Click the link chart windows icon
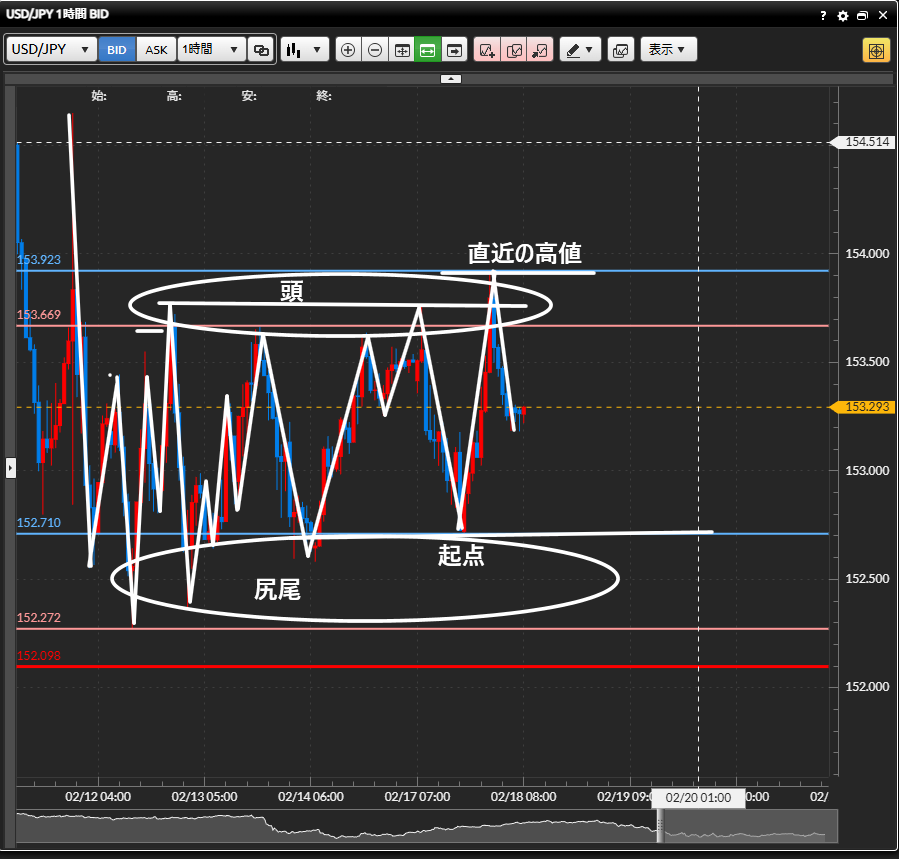This screenshot has height=859, width=899. 261,50
